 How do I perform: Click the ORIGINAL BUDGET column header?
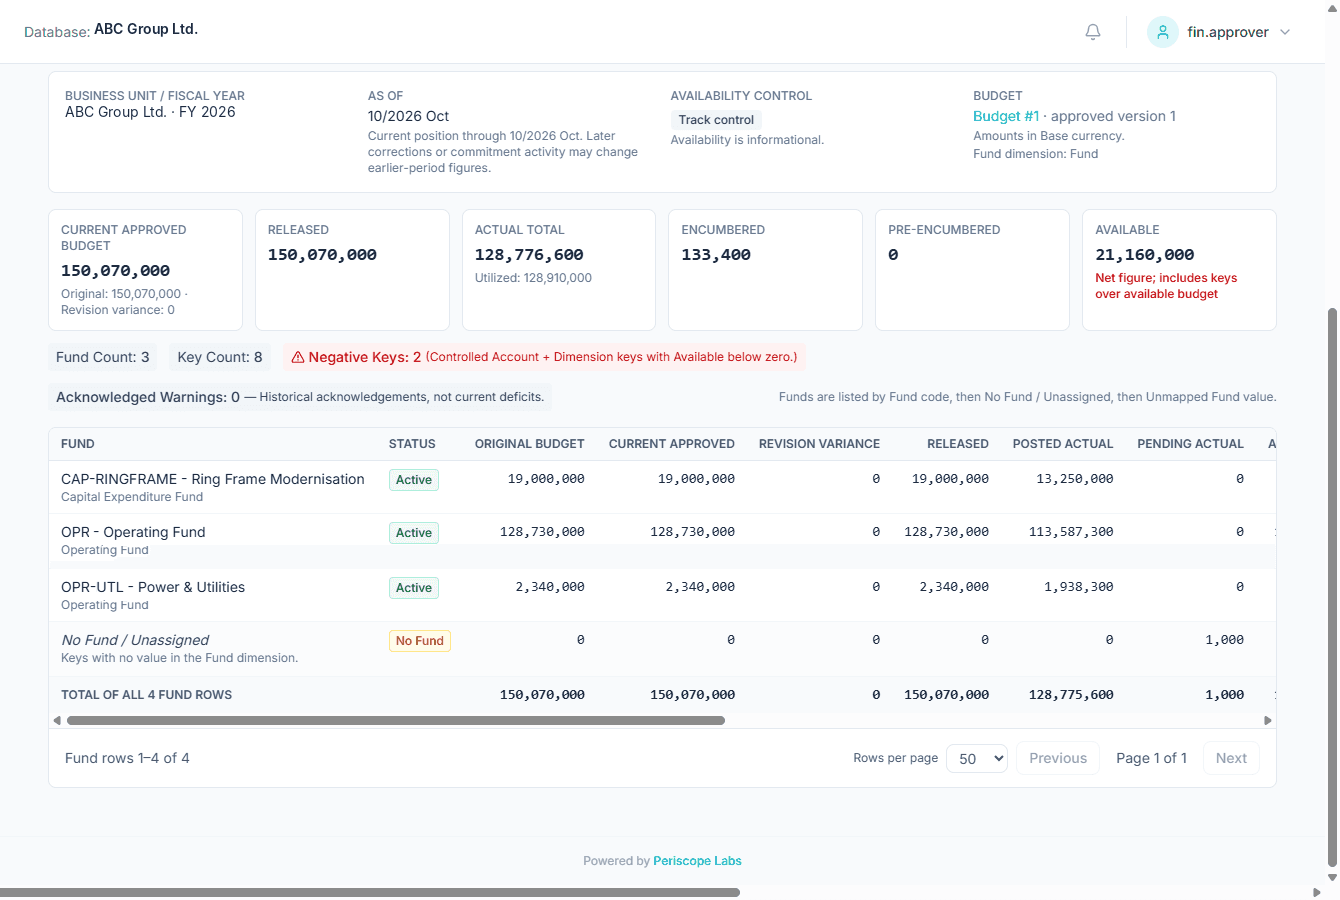pyautogui.click(x=530, y=444)
